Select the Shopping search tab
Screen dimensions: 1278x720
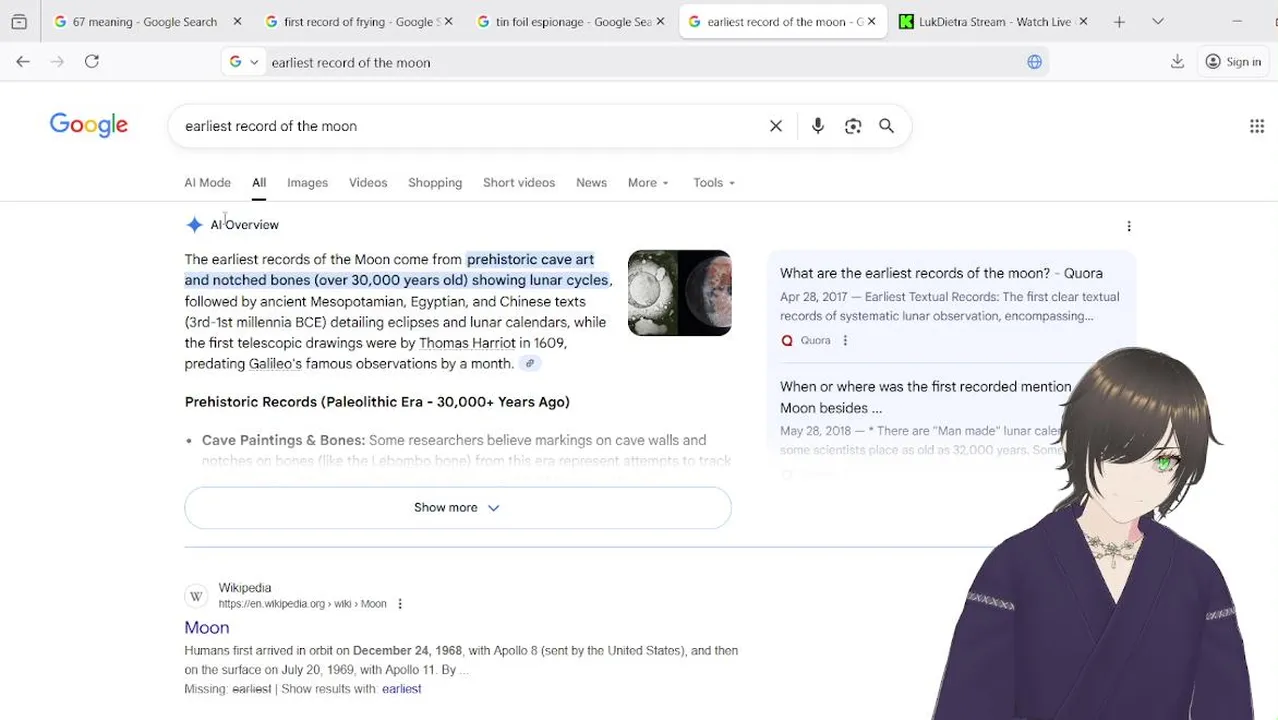(435, 183)
